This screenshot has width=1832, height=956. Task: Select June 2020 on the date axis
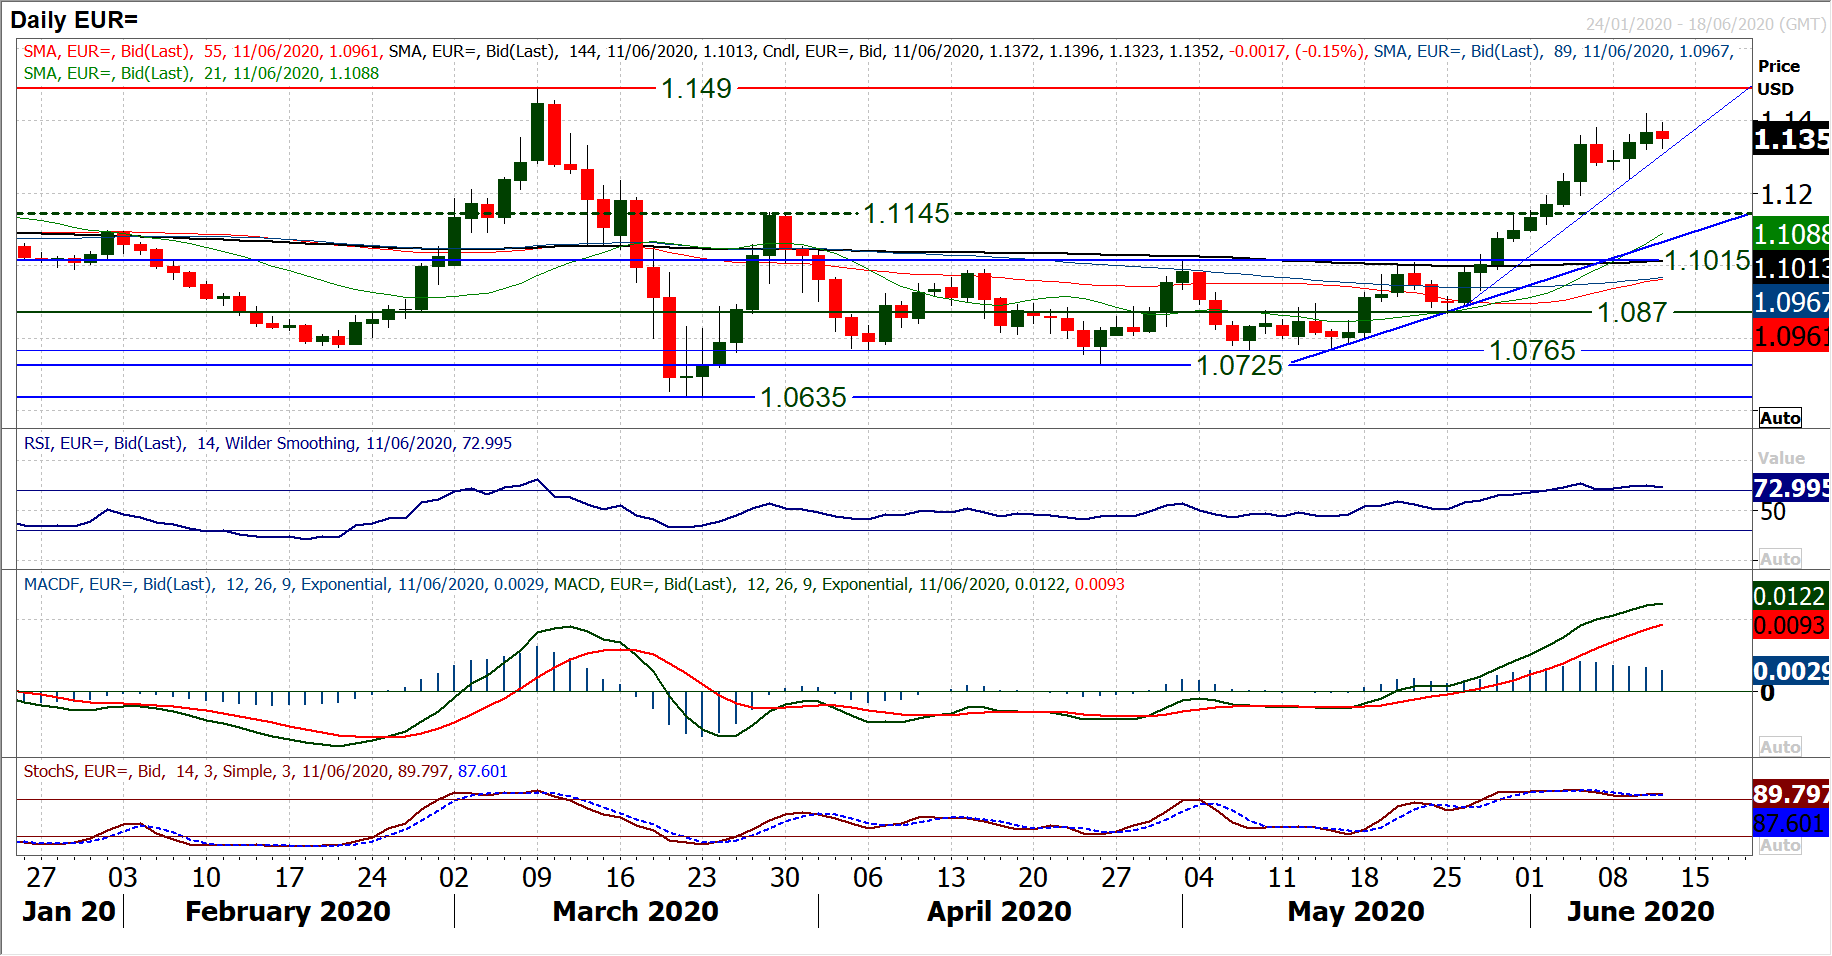point(1640,911)
